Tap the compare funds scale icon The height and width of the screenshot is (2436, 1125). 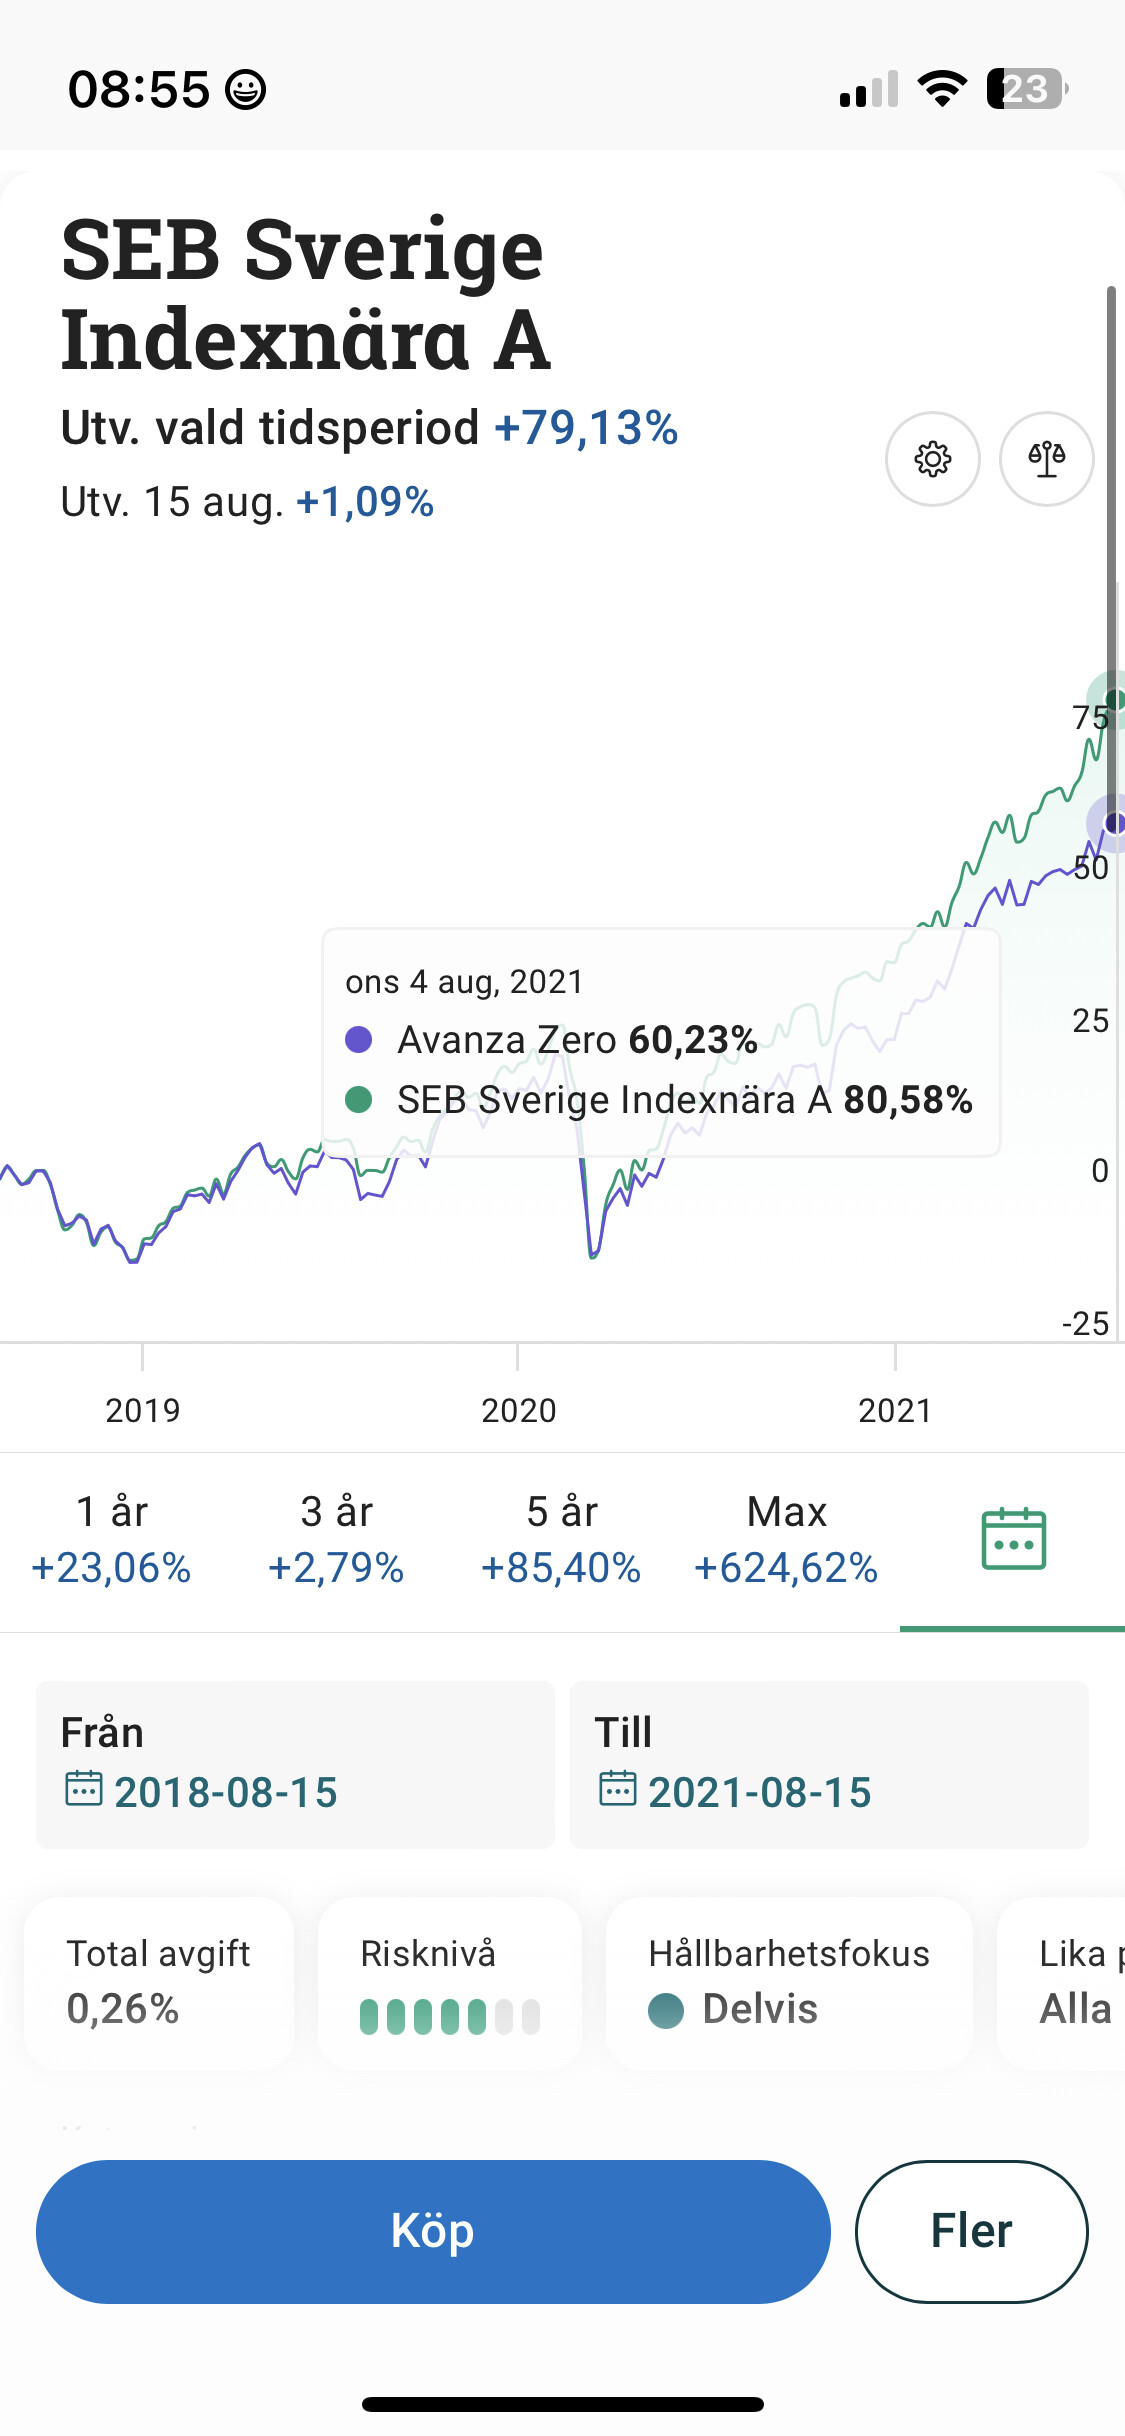(1046, 459)
